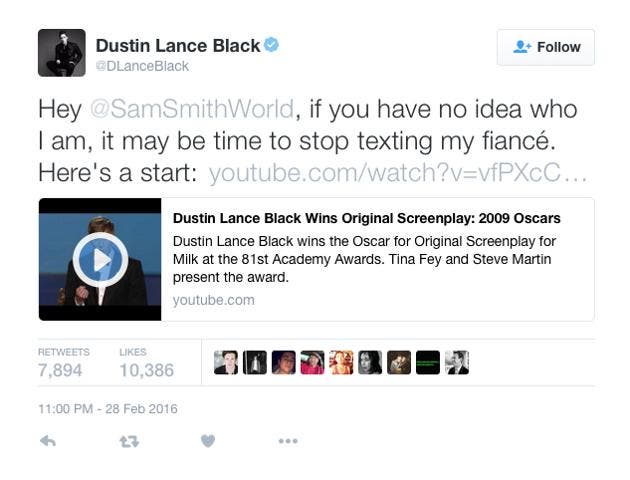Select the last liker avatar thumbnail

tap(457, 362)
